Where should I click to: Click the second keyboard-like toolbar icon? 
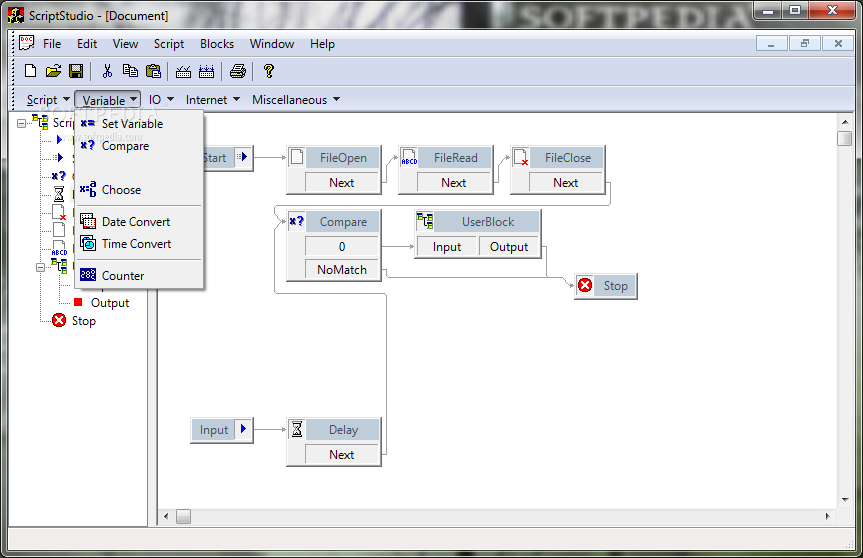[x=206, y=72]
